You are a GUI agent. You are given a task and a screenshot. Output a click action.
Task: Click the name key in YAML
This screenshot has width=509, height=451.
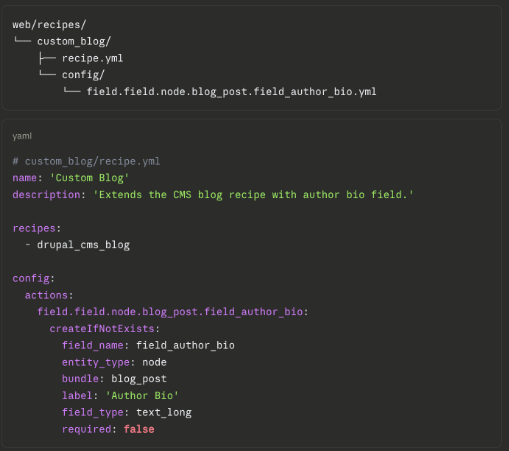(24, 178)
